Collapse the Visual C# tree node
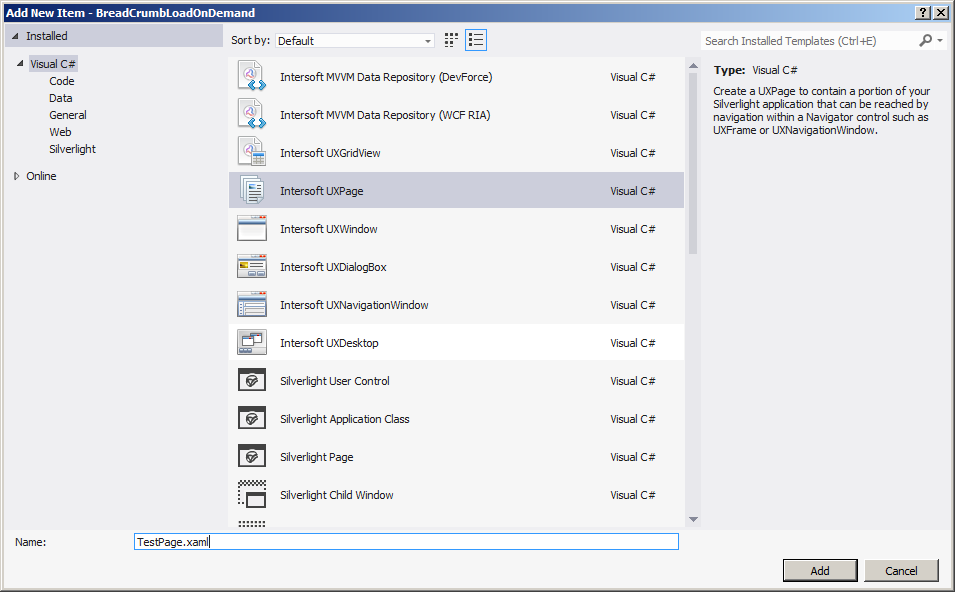 coord(19,63)
